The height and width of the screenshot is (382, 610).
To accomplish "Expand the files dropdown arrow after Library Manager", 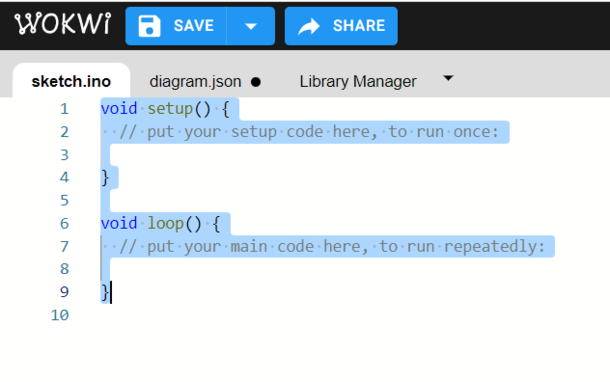I will pyautogui.click(x=448, y=78).
